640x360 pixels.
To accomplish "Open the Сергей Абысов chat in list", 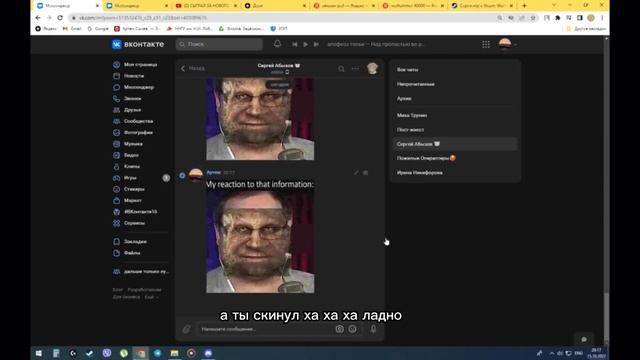I will tap(455, 144).
